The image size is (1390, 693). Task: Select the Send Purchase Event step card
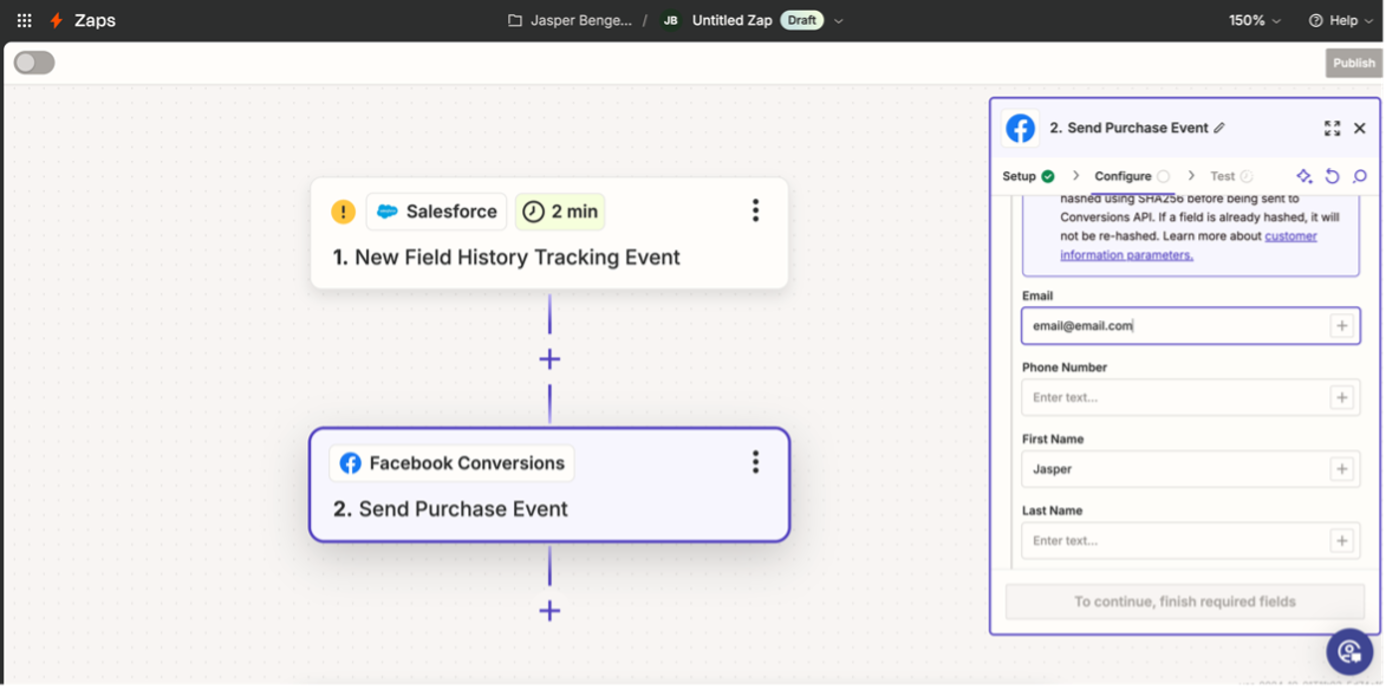click(x=549, y=485)
